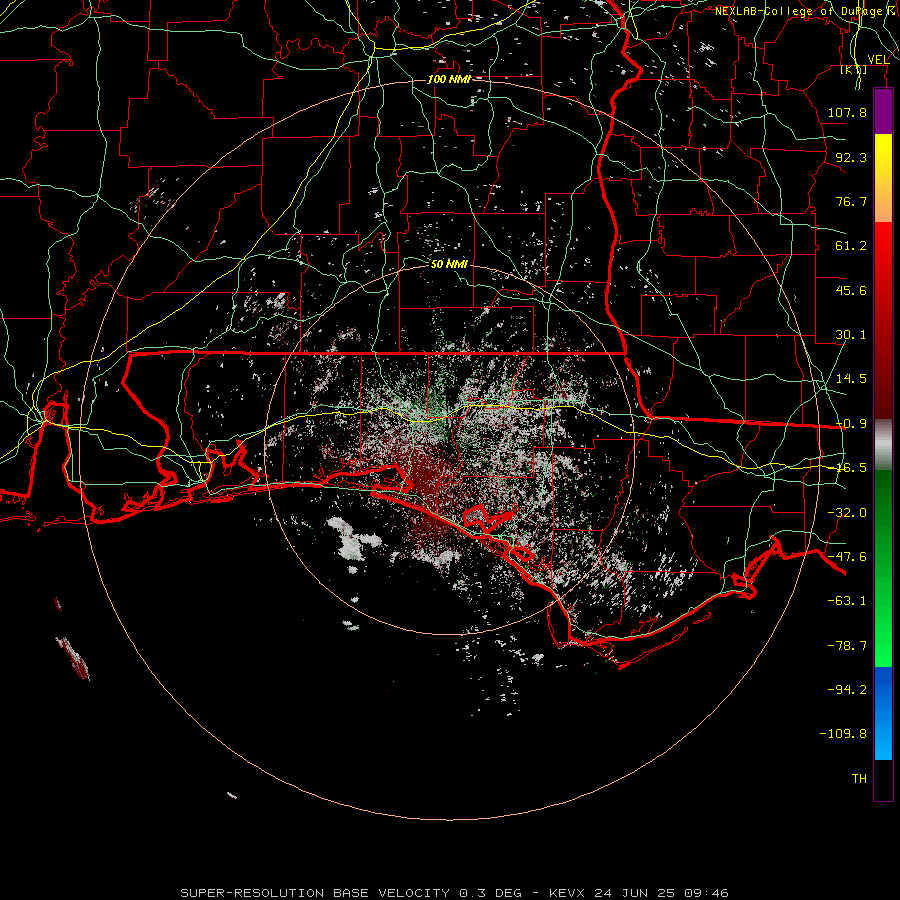This screenshot has width=900, height=900.
Task: Click the -32.0 velocity scale value
Action: (x=847, y=513)
